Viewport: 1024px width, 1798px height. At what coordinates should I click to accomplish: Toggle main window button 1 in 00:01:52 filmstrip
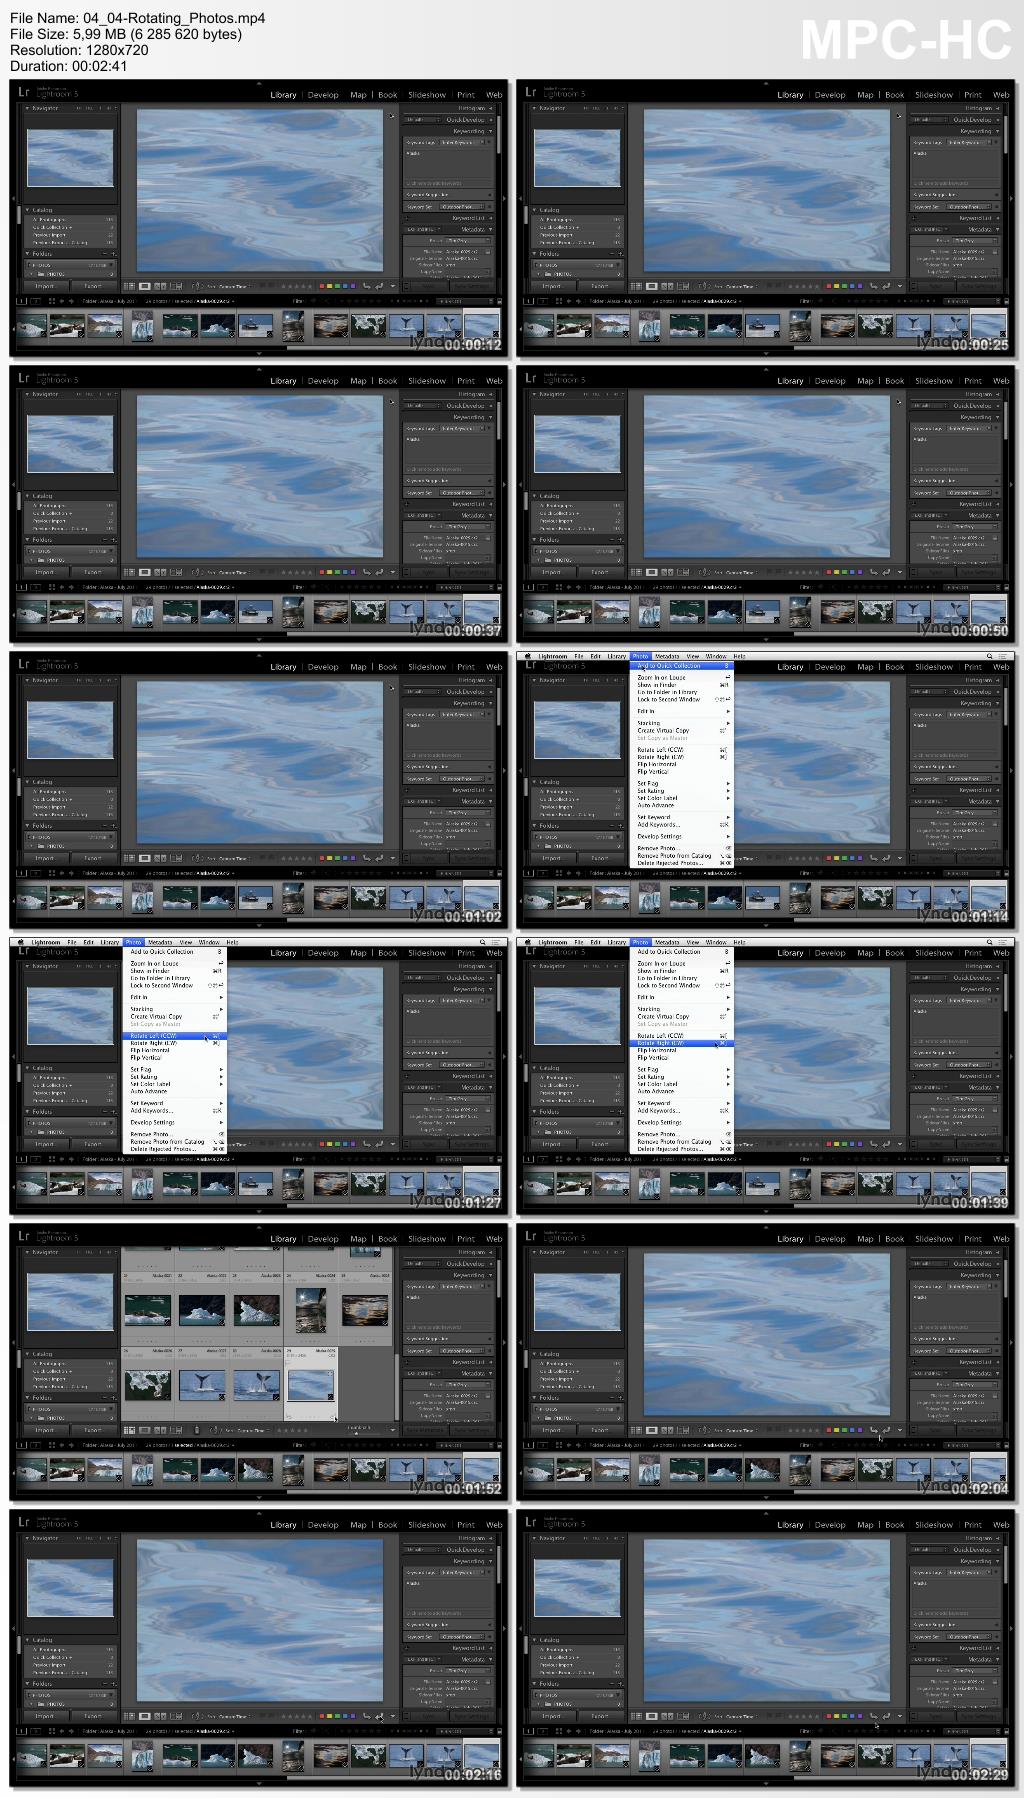(22, 1445)
